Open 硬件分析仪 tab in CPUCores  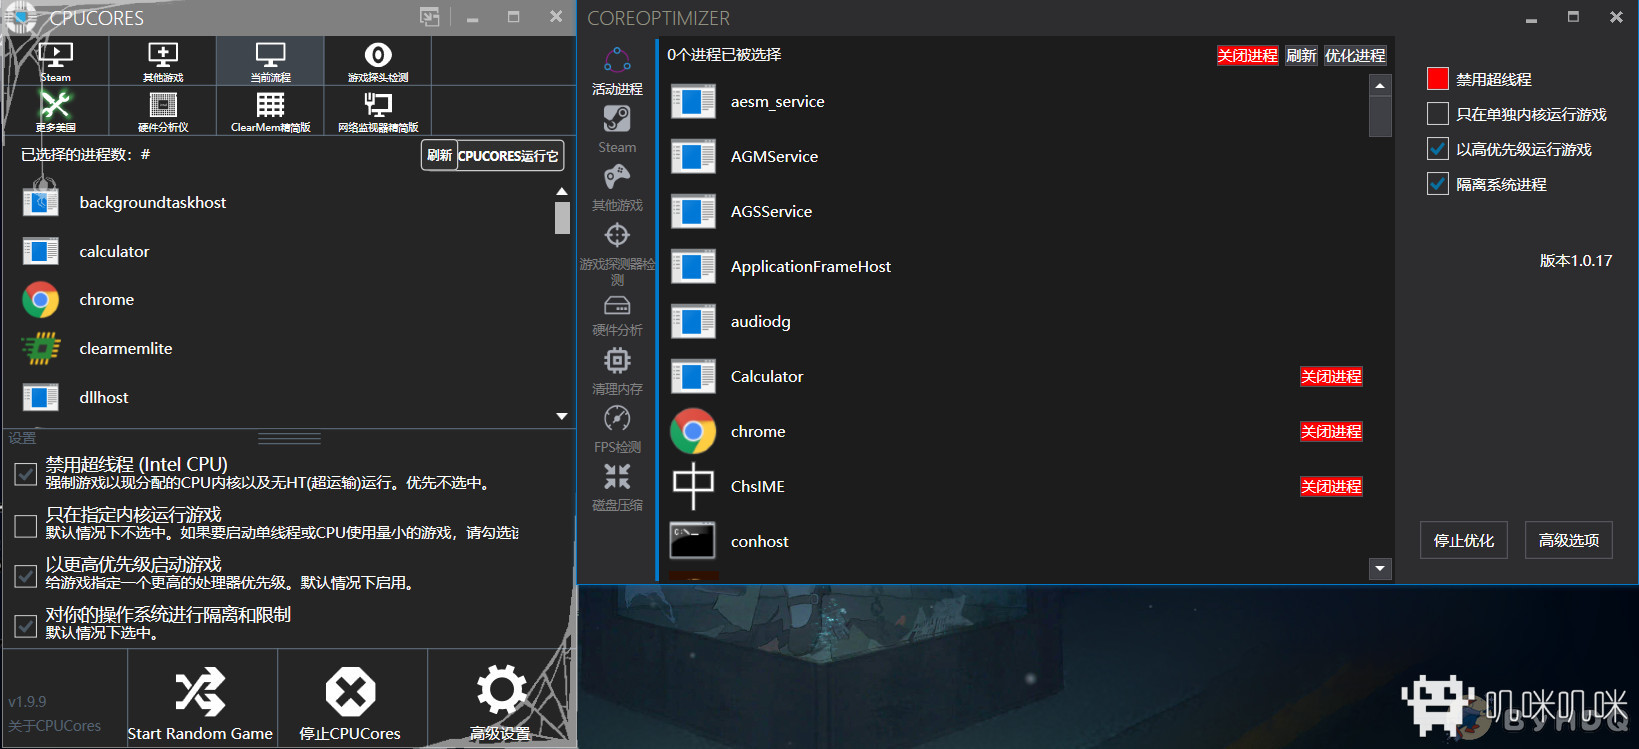coord(163,111)
